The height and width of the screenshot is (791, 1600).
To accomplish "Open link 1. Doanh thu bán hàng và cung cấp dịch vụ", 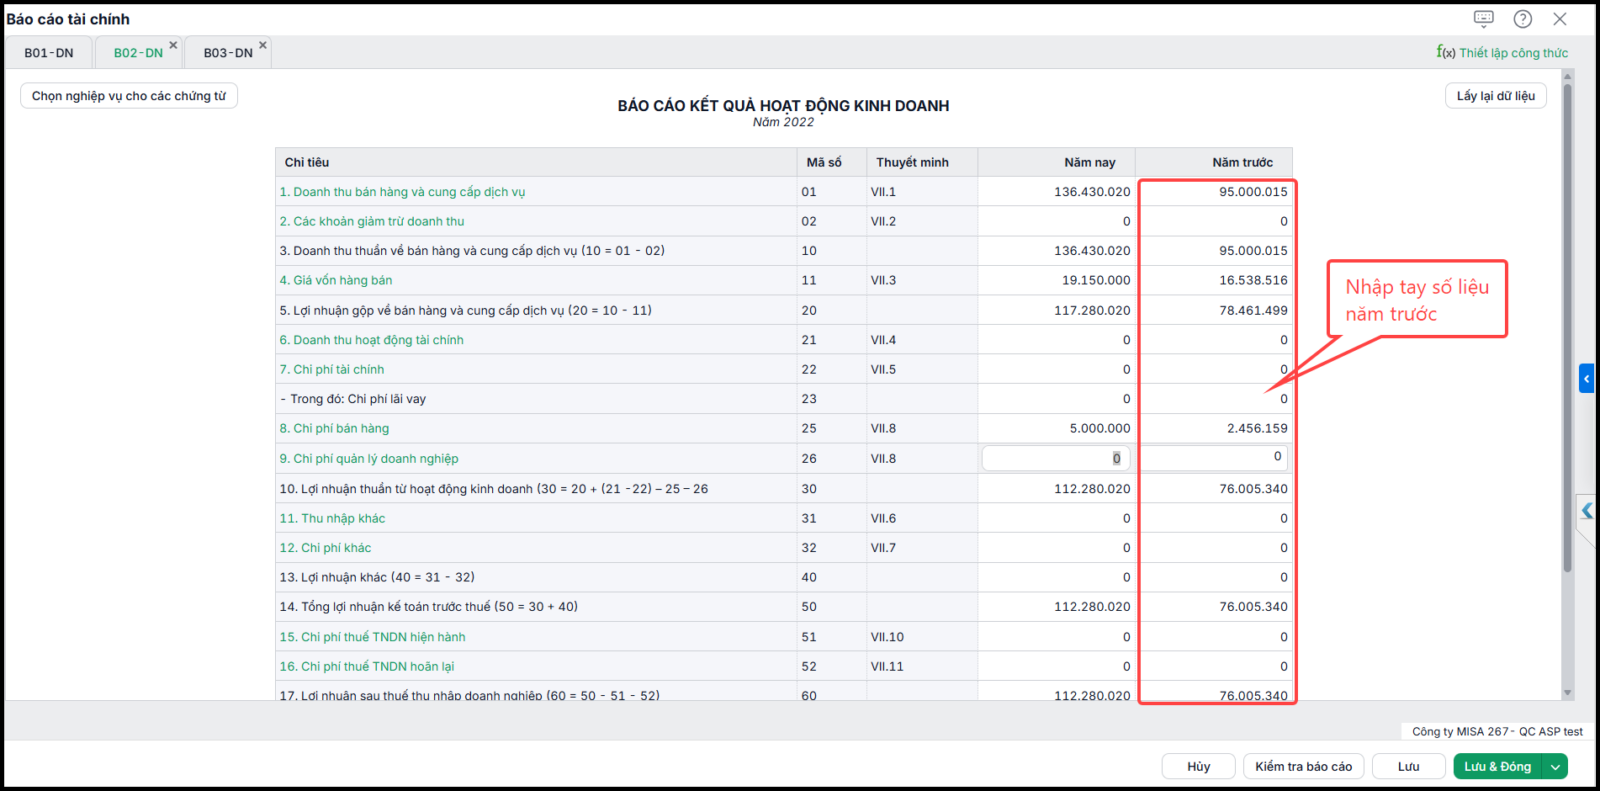I will [x=402, y=192].
